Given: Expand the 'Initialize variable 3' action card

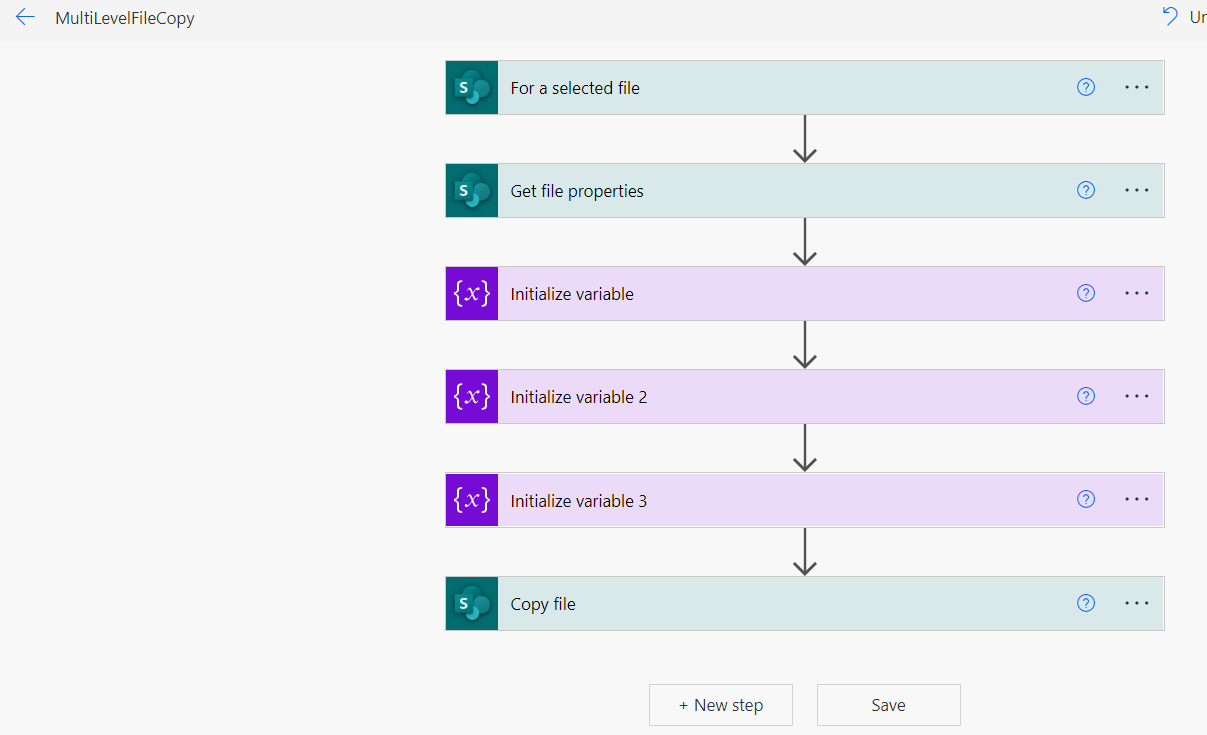Looking at the screenshot, I should 805,499.
